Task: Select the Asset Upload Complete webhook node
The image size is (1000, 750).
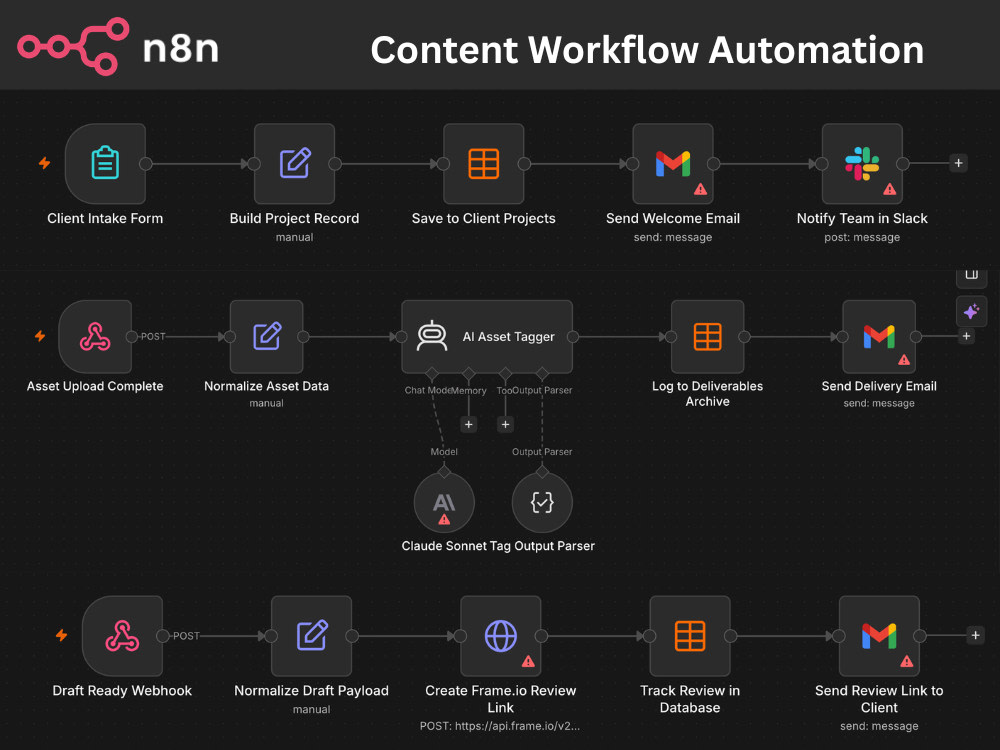Action: tap(95, 337)
